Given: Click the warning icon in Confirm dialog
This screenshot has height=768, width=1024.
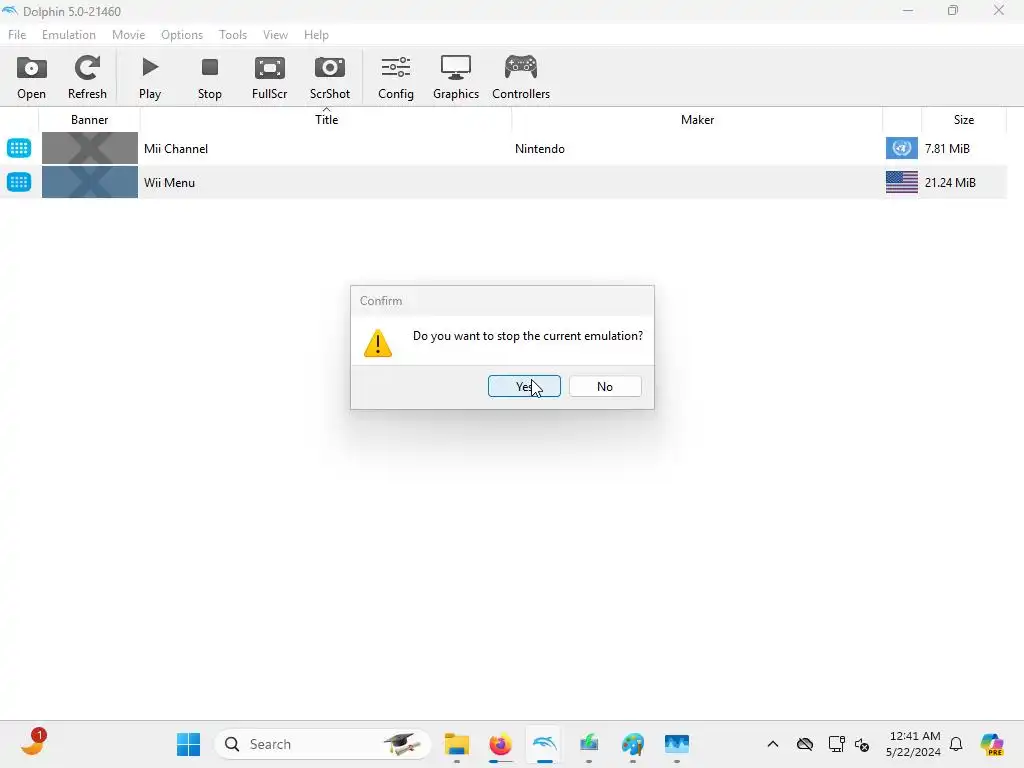Looking at the screenshot, I should [x=377, y=344].
